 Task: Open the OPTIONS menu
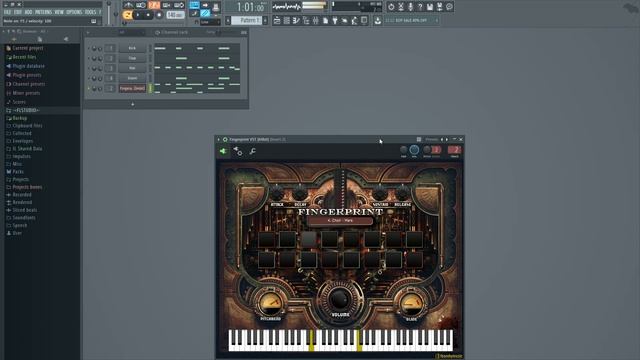(x=74, y=12)
